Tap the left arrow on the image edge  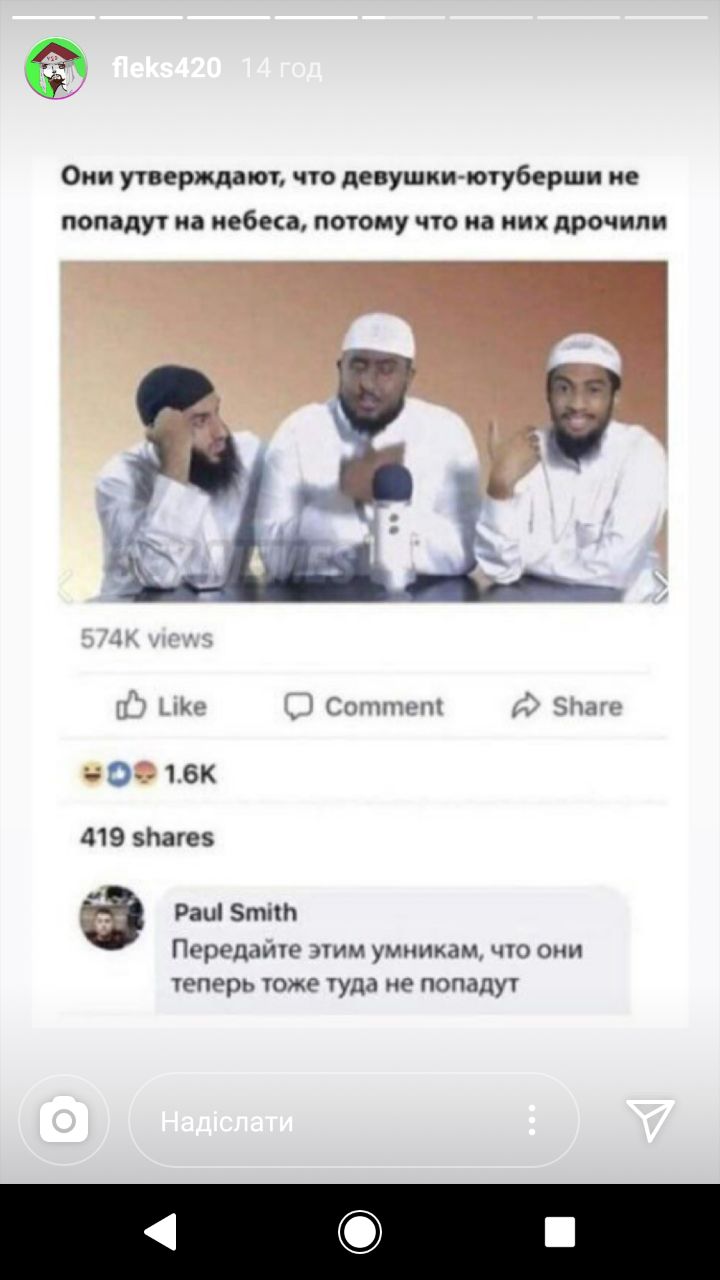[67, 586]
